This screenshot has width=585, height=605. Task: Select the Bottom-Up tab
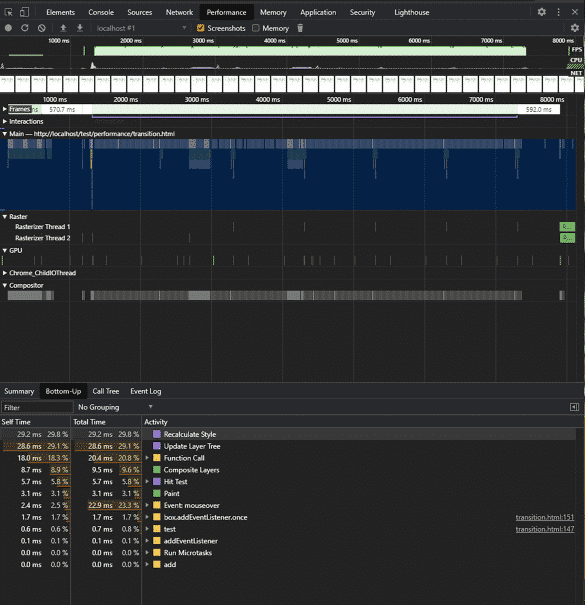[x=63, y=391]
